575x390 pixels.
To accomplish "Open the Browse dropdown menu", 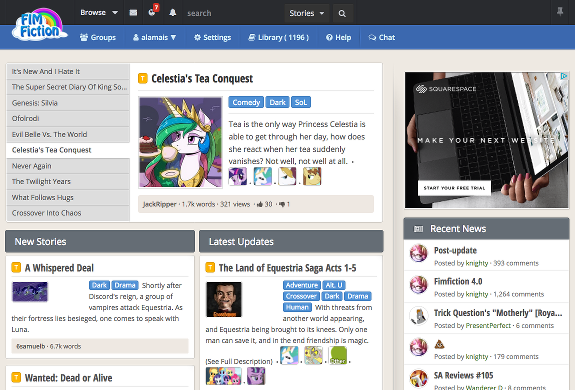I will coord(99,12).
